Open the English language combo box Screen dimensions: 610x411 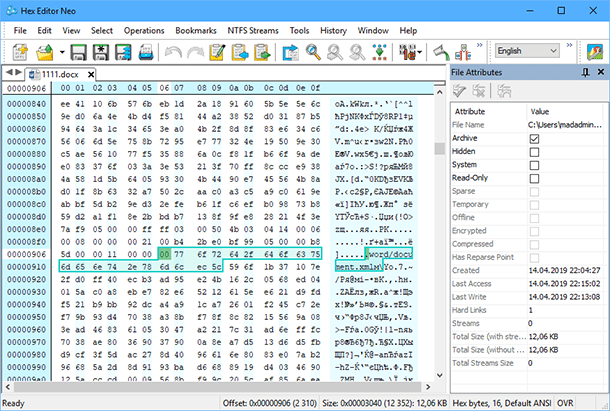click(528, 51)
